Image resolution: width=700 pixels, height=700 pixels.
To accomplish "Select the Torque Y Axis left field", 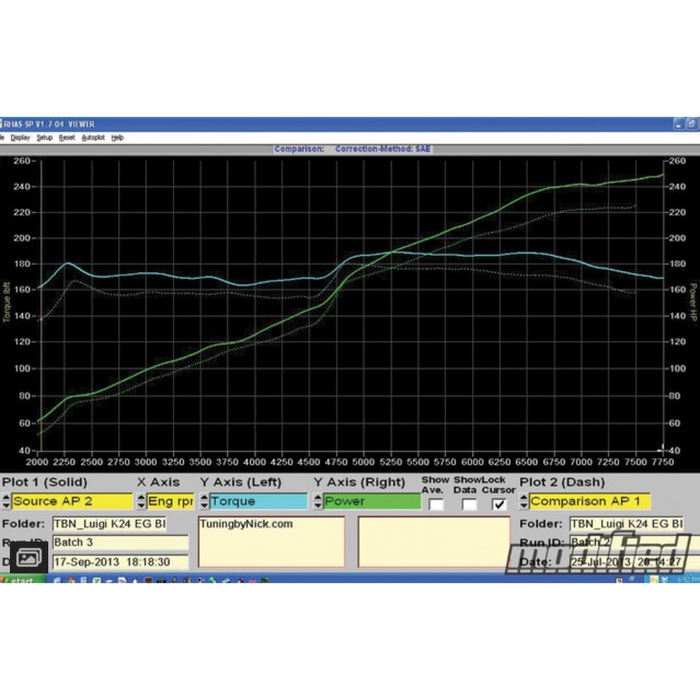I will (x=258, y=501).
